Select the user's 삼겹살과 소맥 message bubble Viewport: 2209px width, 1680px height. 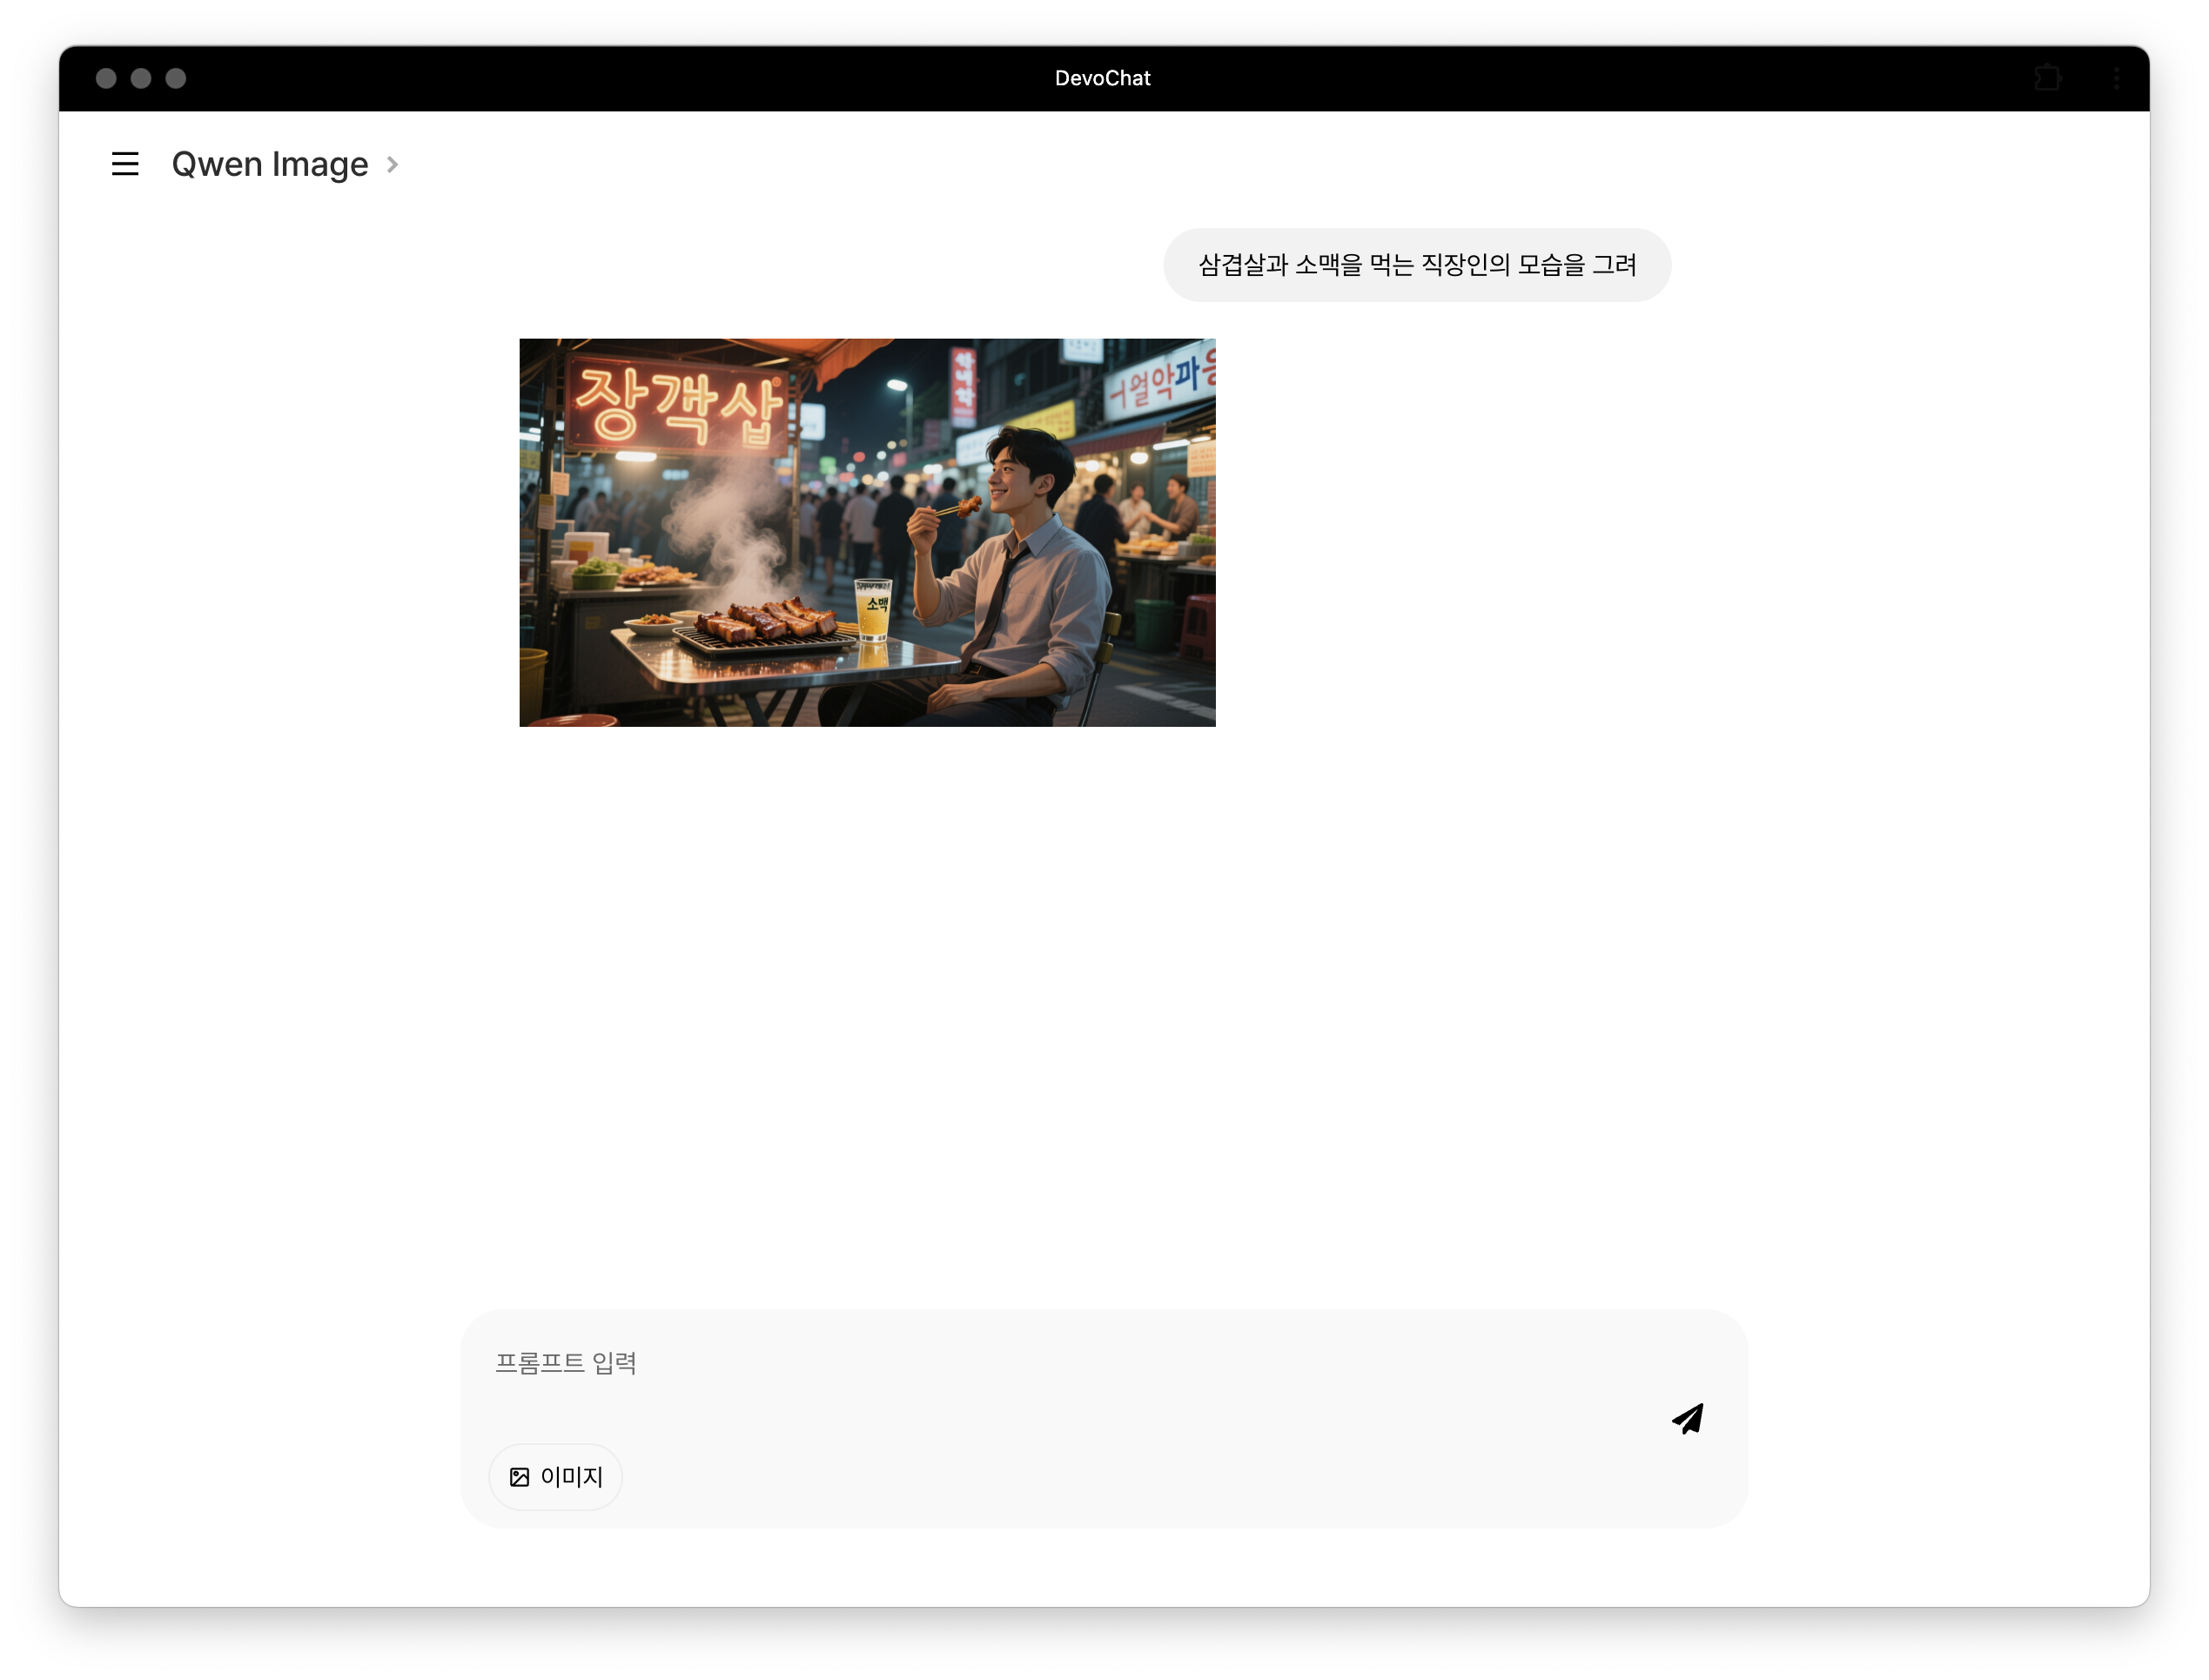[x=1416, y=265]
